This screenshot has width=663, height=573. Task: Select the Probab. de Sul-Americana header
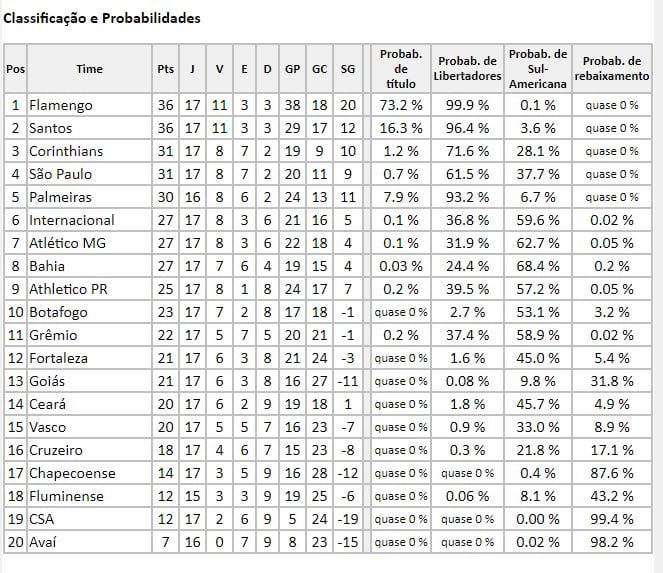point(537,69)
